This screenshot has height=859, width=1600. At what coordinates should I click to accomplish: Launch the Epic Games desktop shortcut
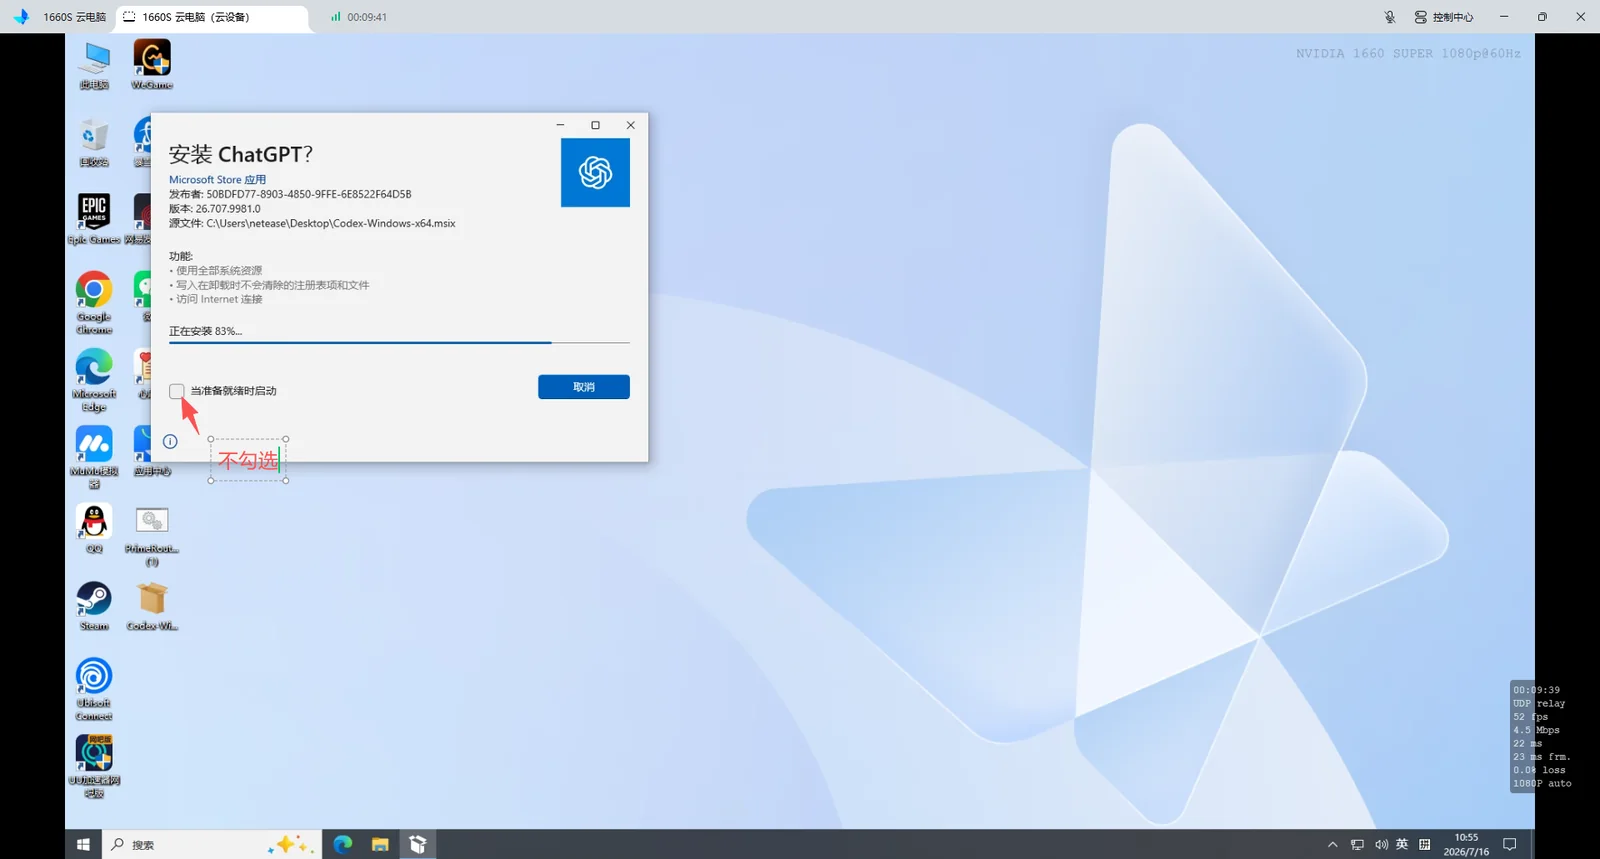94,219
